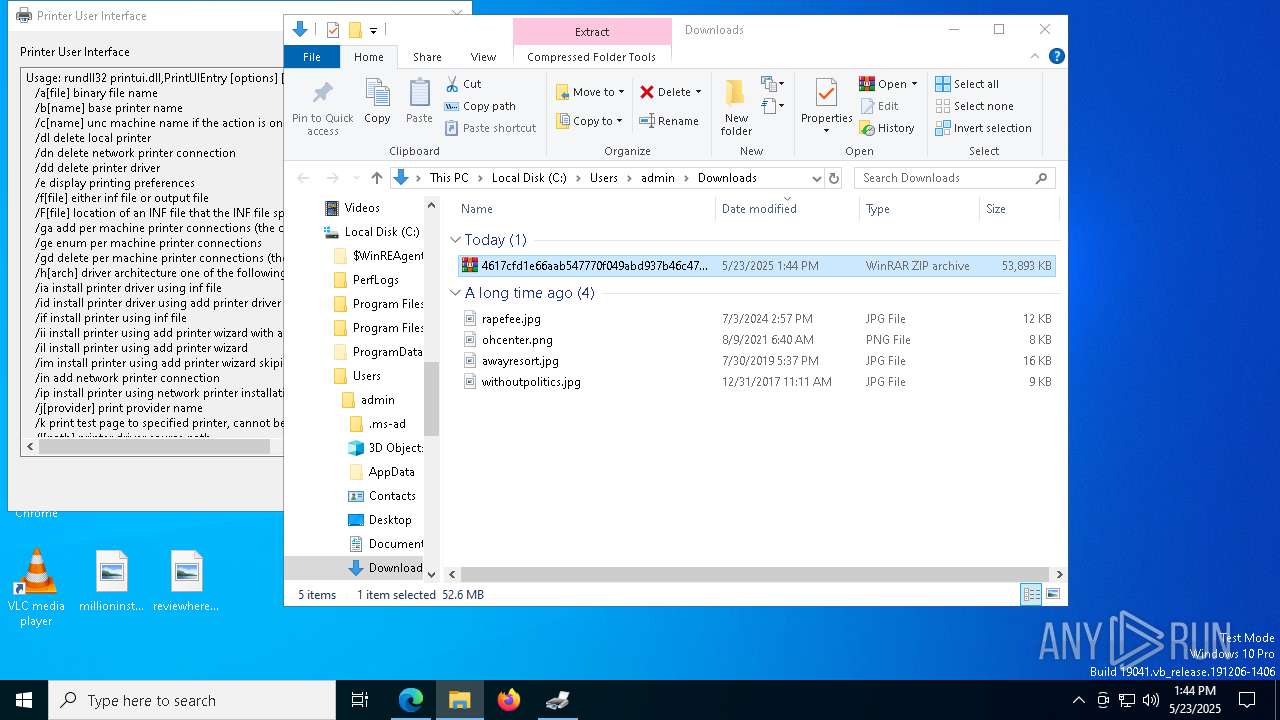
Task: Click the file list horizontal scrollbar
Action: tap(755, 574)
